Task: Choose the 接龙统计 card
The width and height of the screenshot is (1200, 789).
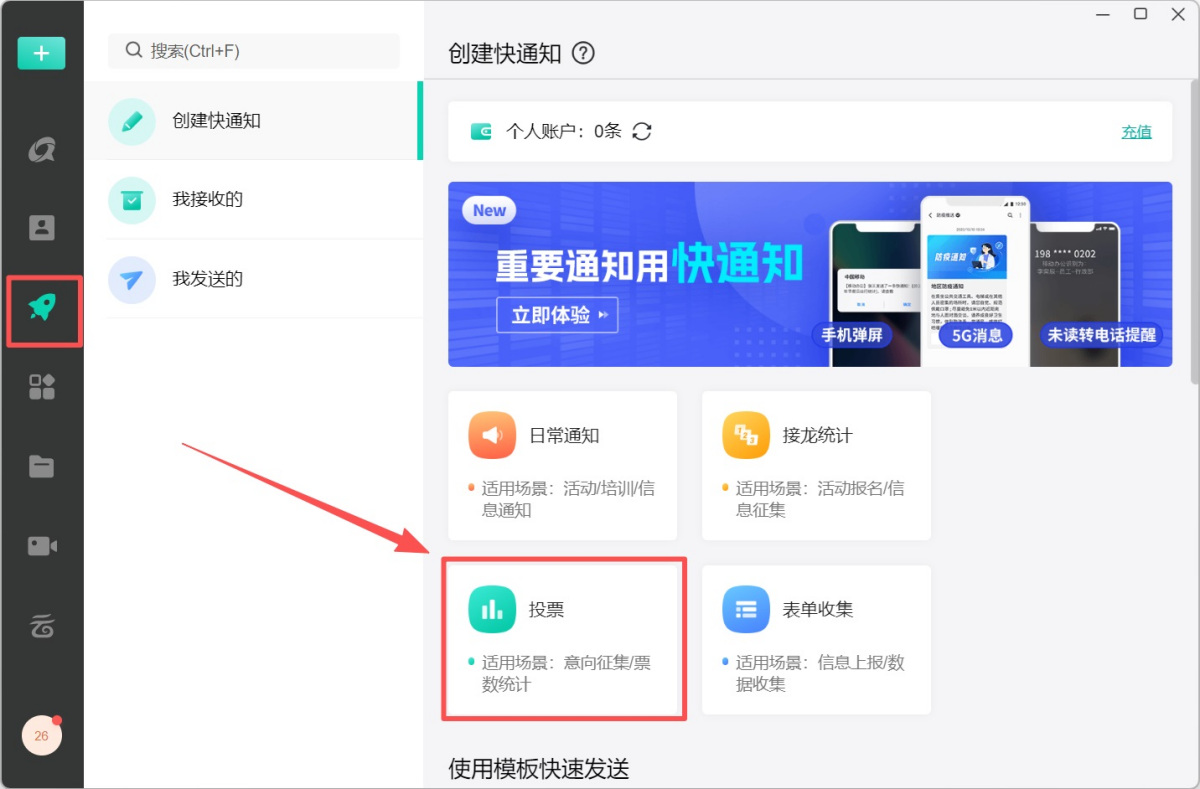Action: click(x=816, y=465)
